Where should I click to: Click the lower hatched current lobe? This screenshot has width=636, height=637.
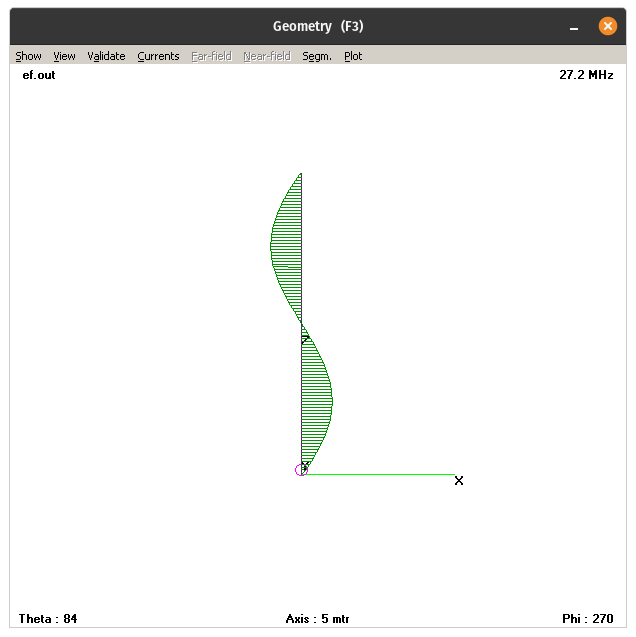coord(315,400)
